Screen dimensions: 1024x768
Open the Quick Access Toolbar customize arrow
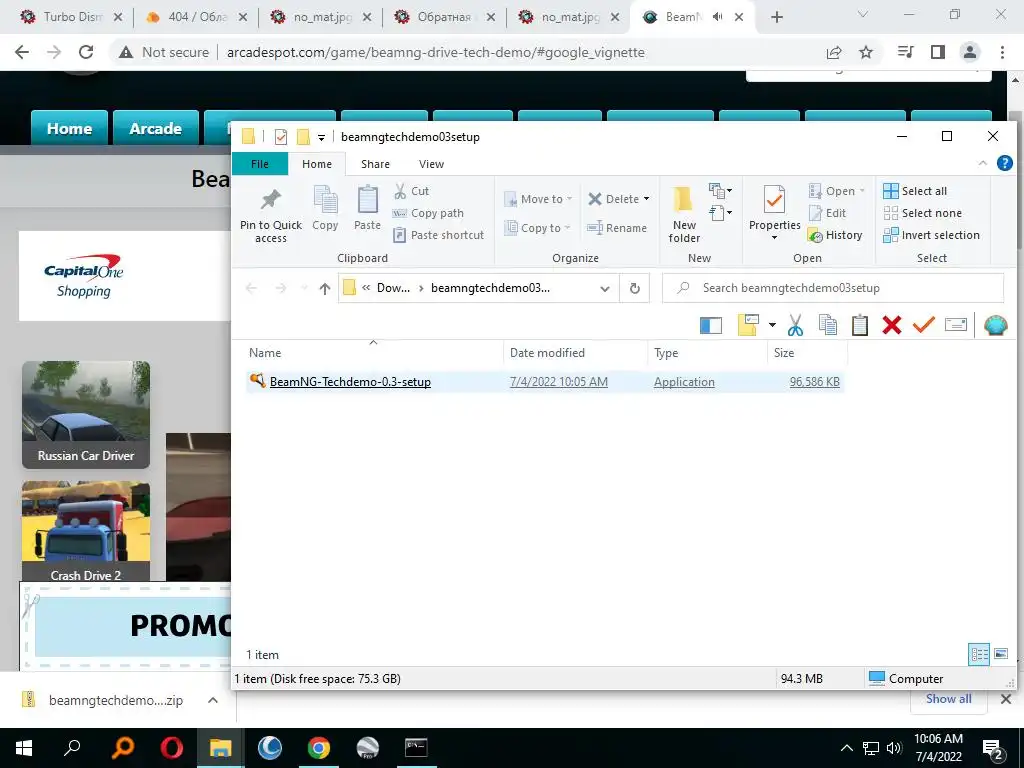click(x=321, y=137)
